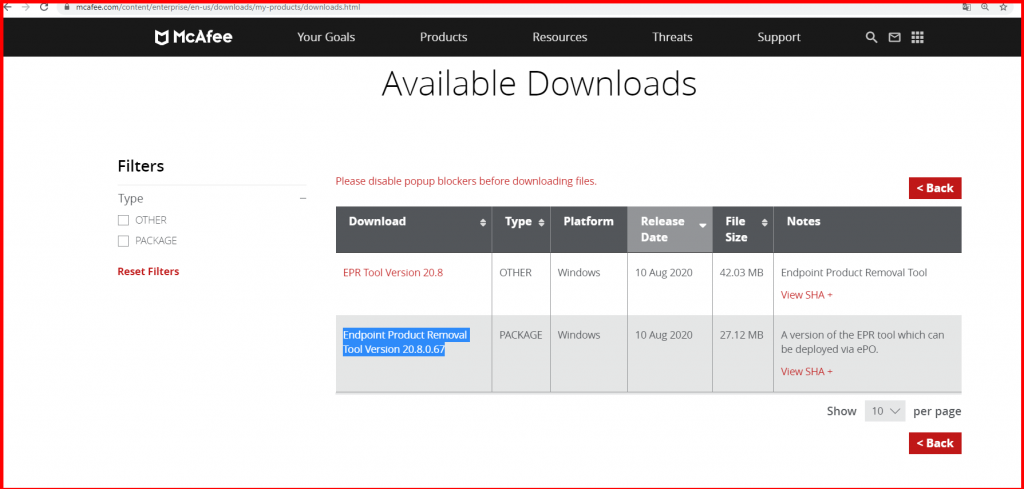Viewport: 1024px width, 489px height.
Task: Check the PACKAGE type filter
Action: [123, 241]
